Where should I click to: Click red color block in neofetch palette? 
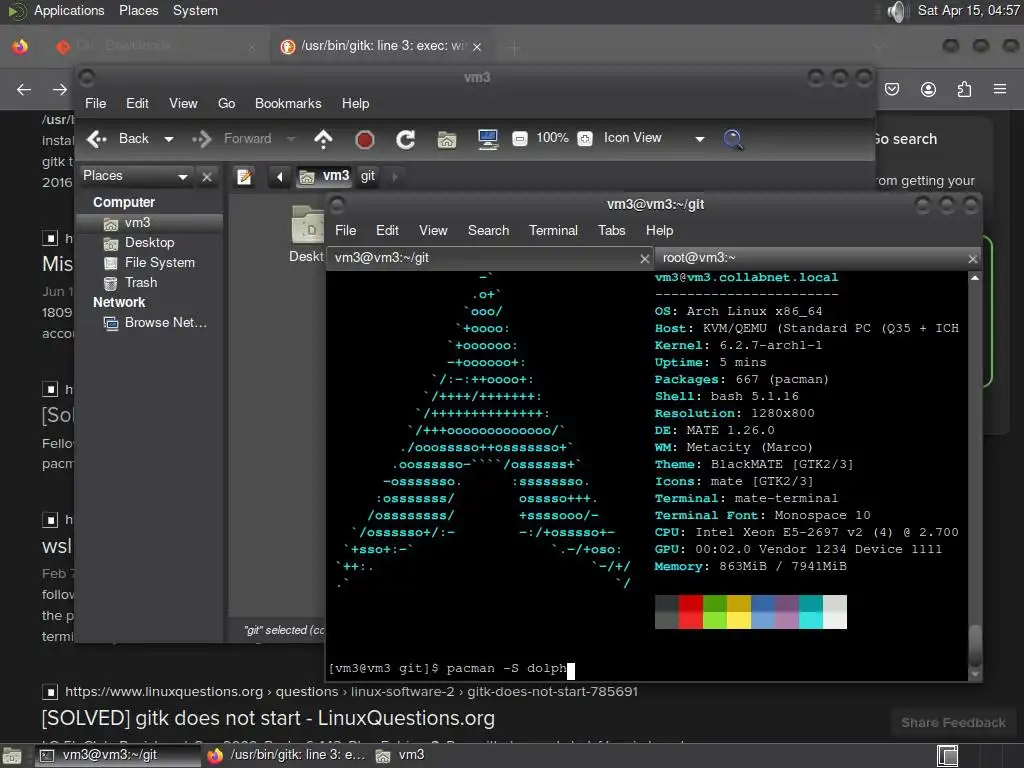coord(690,612)
